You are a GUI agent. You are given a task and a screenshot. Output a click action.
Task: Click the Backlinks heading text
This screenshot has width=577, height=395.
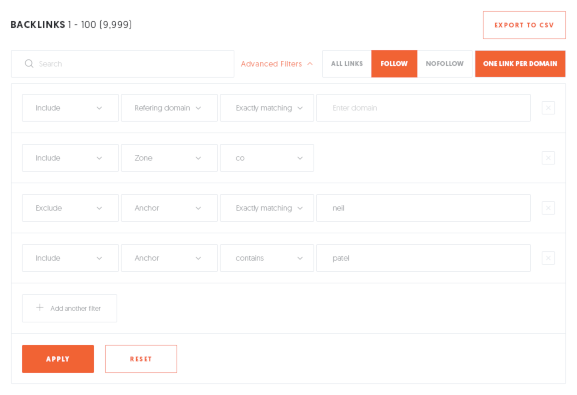click(x=38, y=25)
